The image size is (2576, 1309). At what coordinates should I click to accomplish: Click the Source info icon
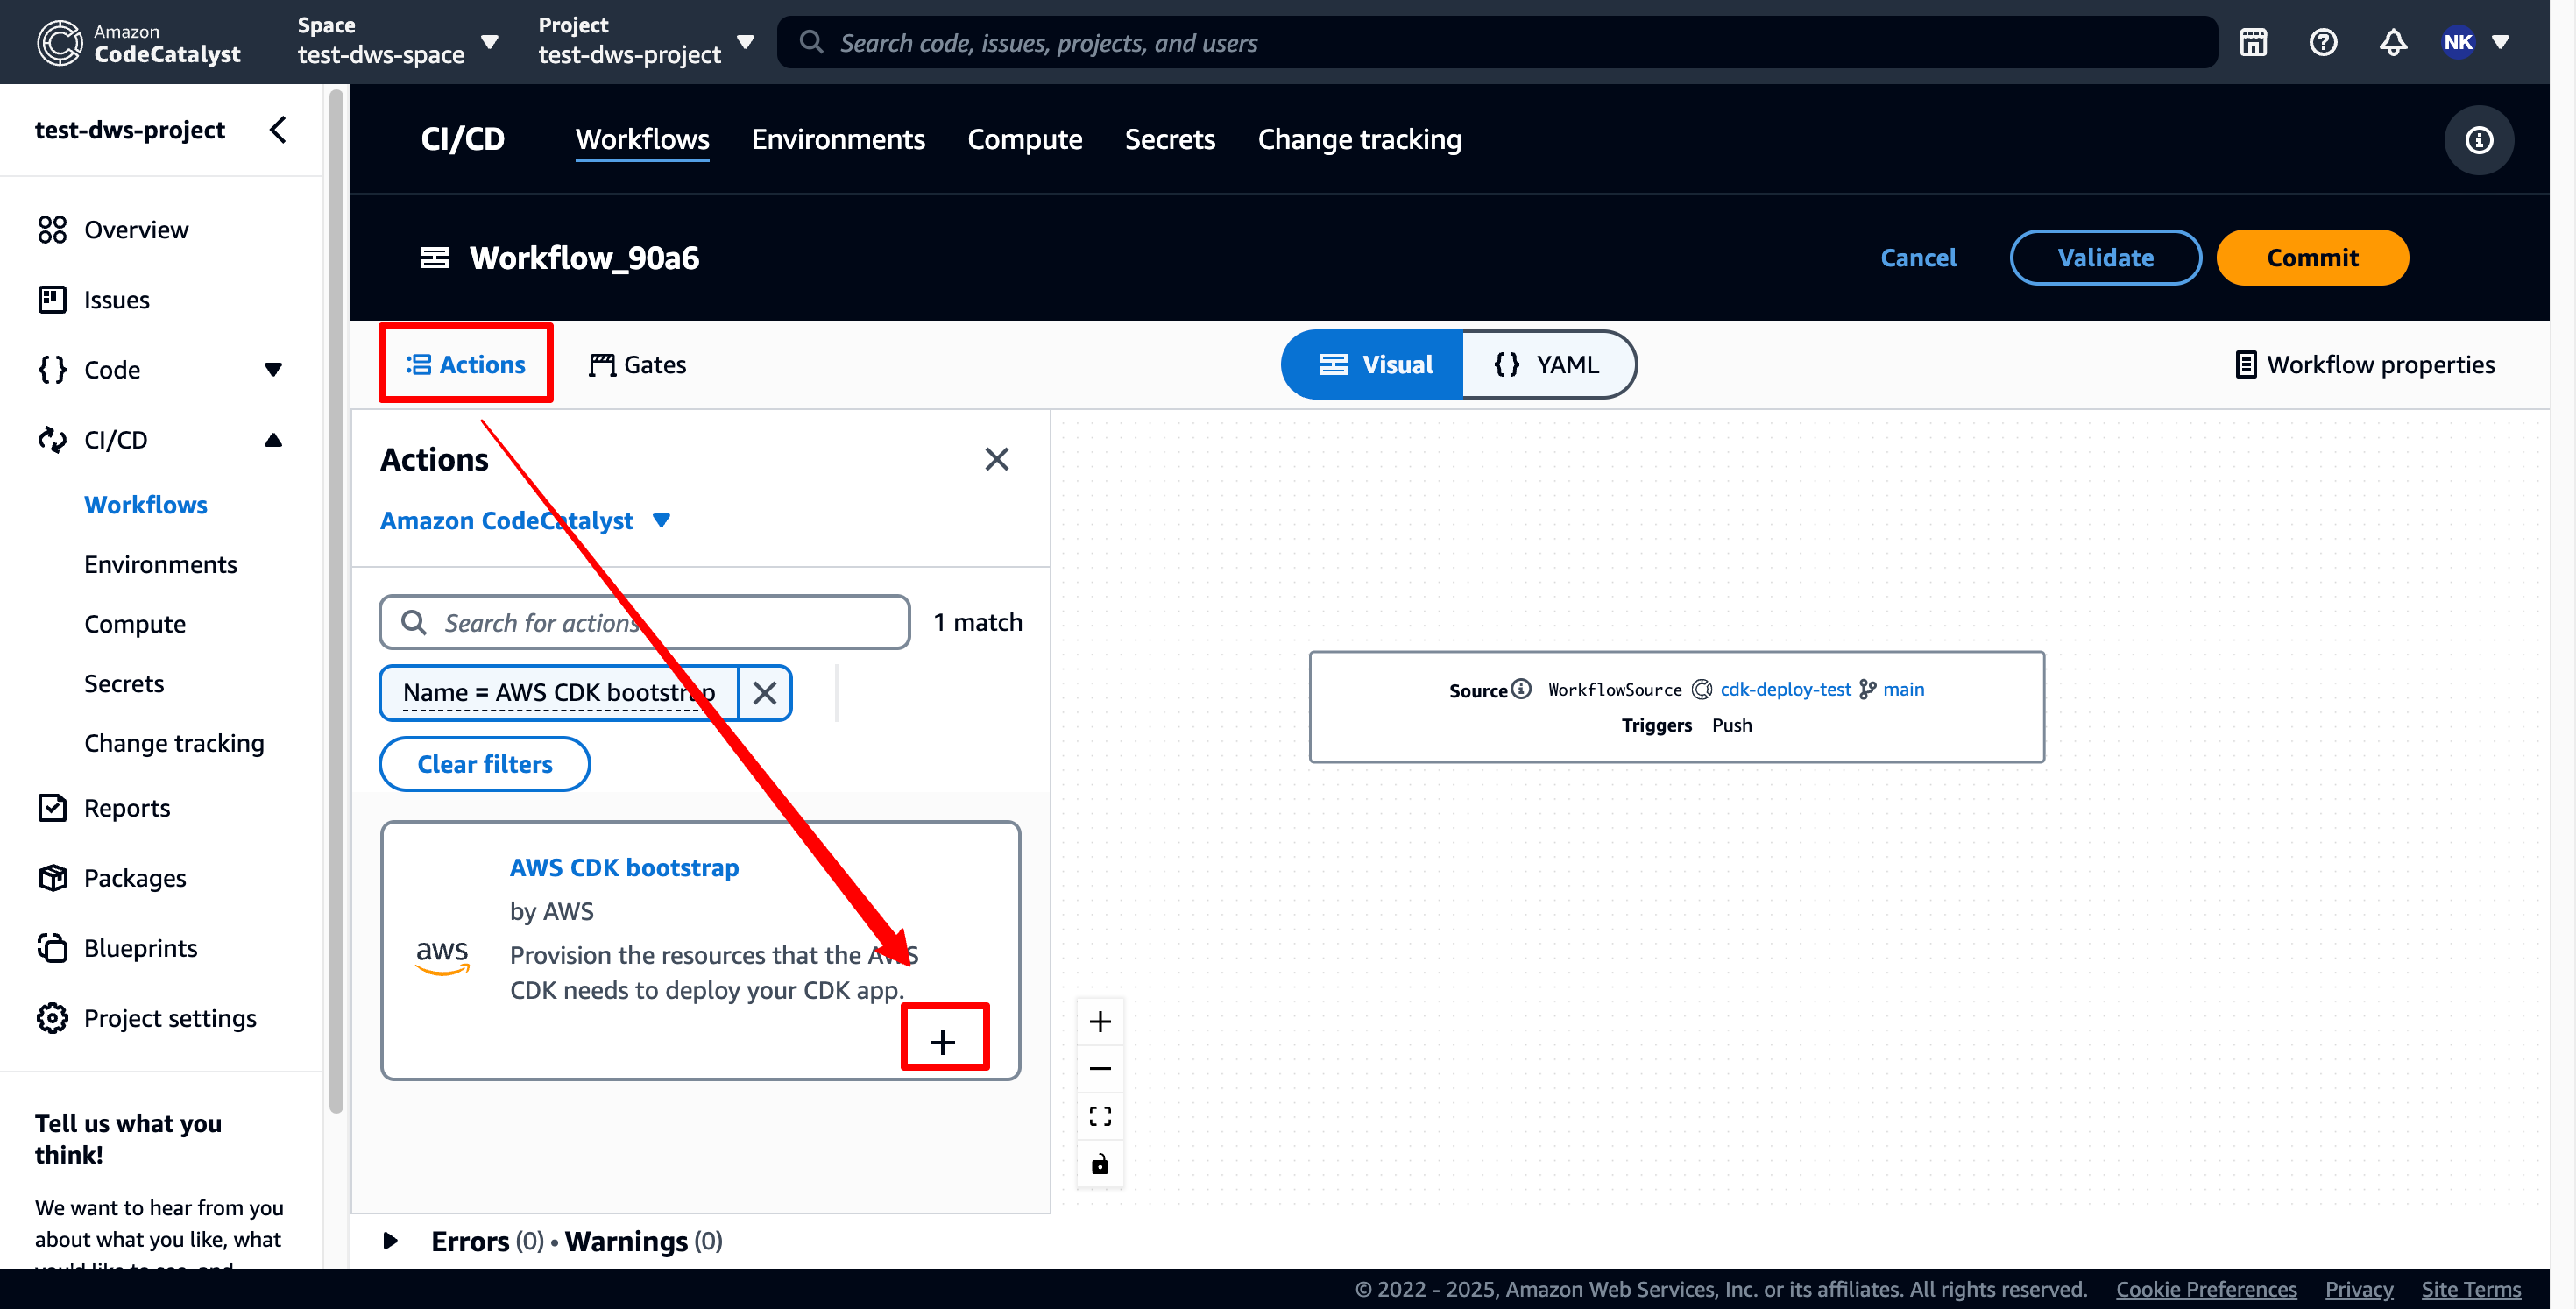1520,688
